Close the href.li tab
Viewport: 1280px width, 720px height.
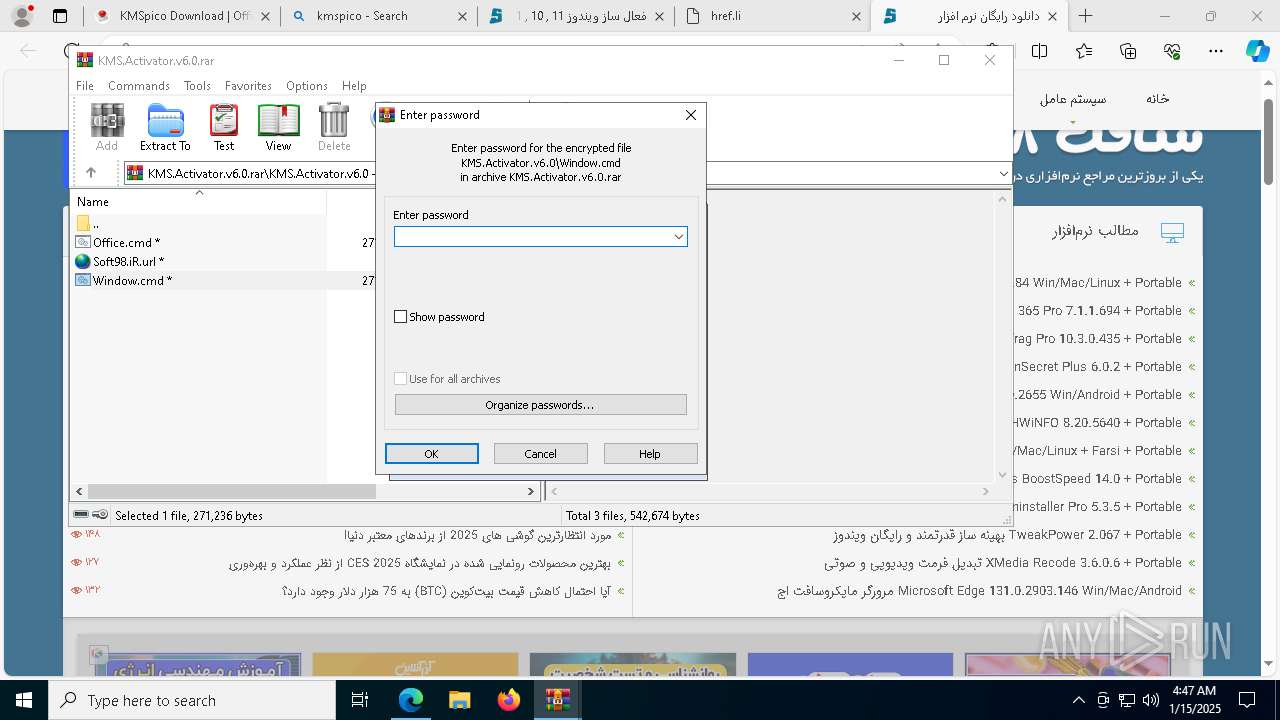[857, 16]
